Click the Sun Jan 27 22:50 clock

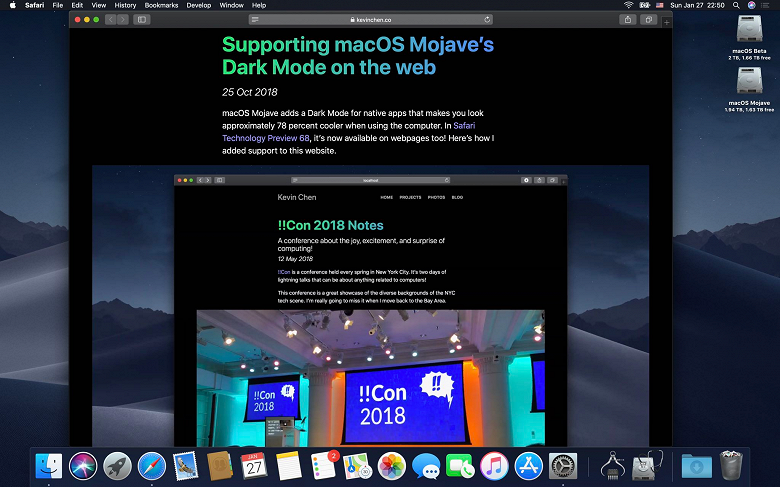tap(697, 5)
